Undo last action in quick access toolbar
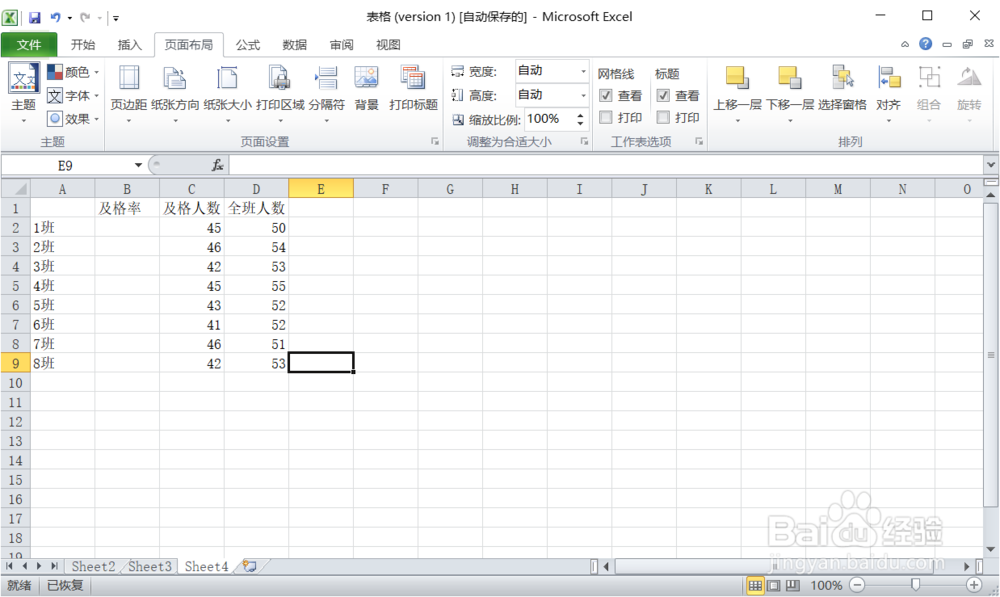The width and height of the screenshot is (1000, 597). (x=55, y=17)
